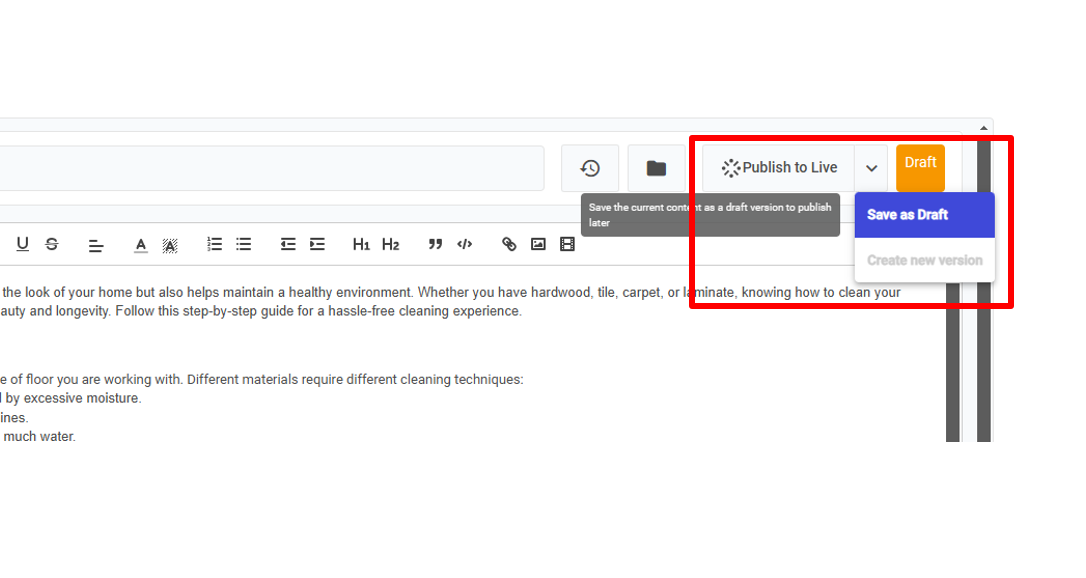This screenshot has height=578, width=1086.
Task: Insert a hyperlink
Action: point(509,244)
